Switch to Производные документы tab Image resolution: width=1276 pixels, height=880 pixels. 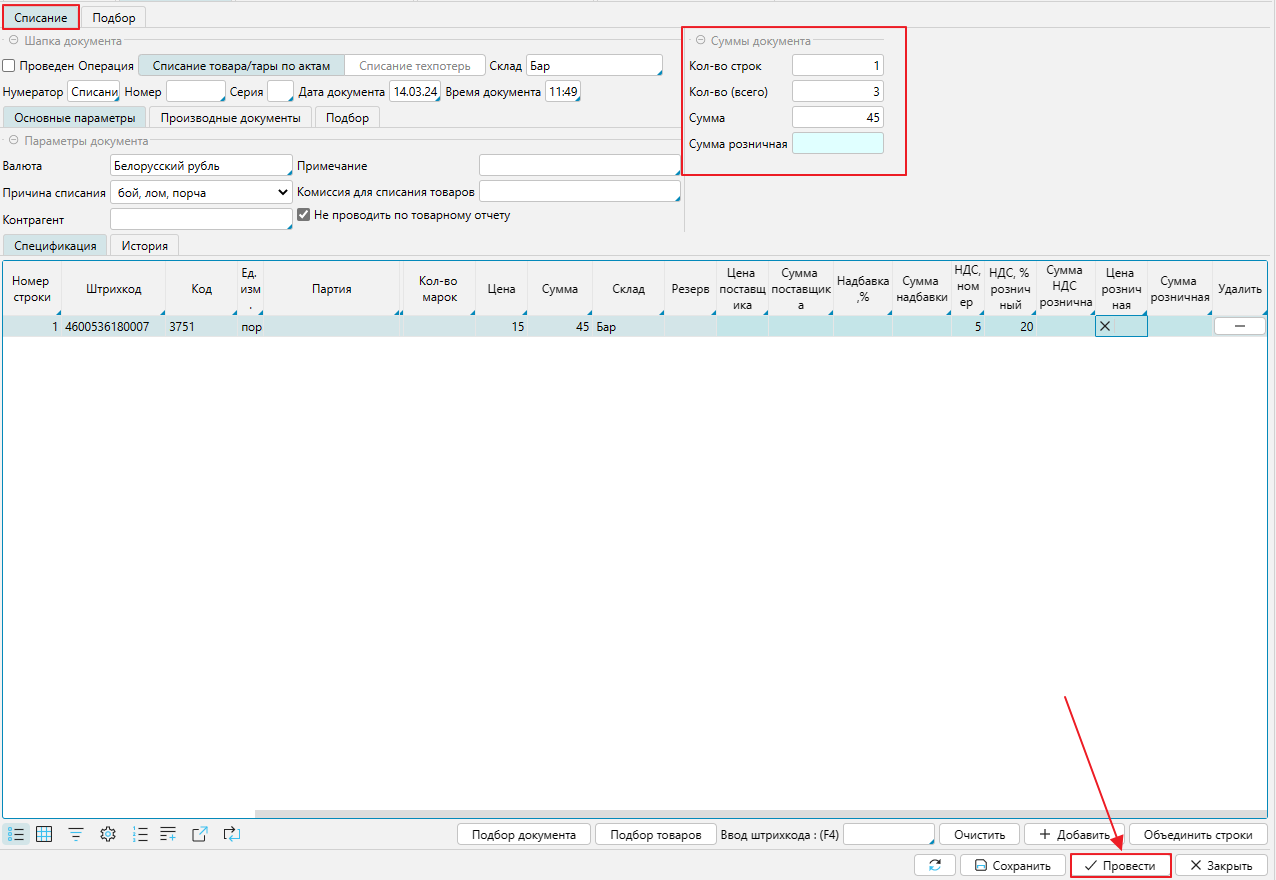point(230,118)
